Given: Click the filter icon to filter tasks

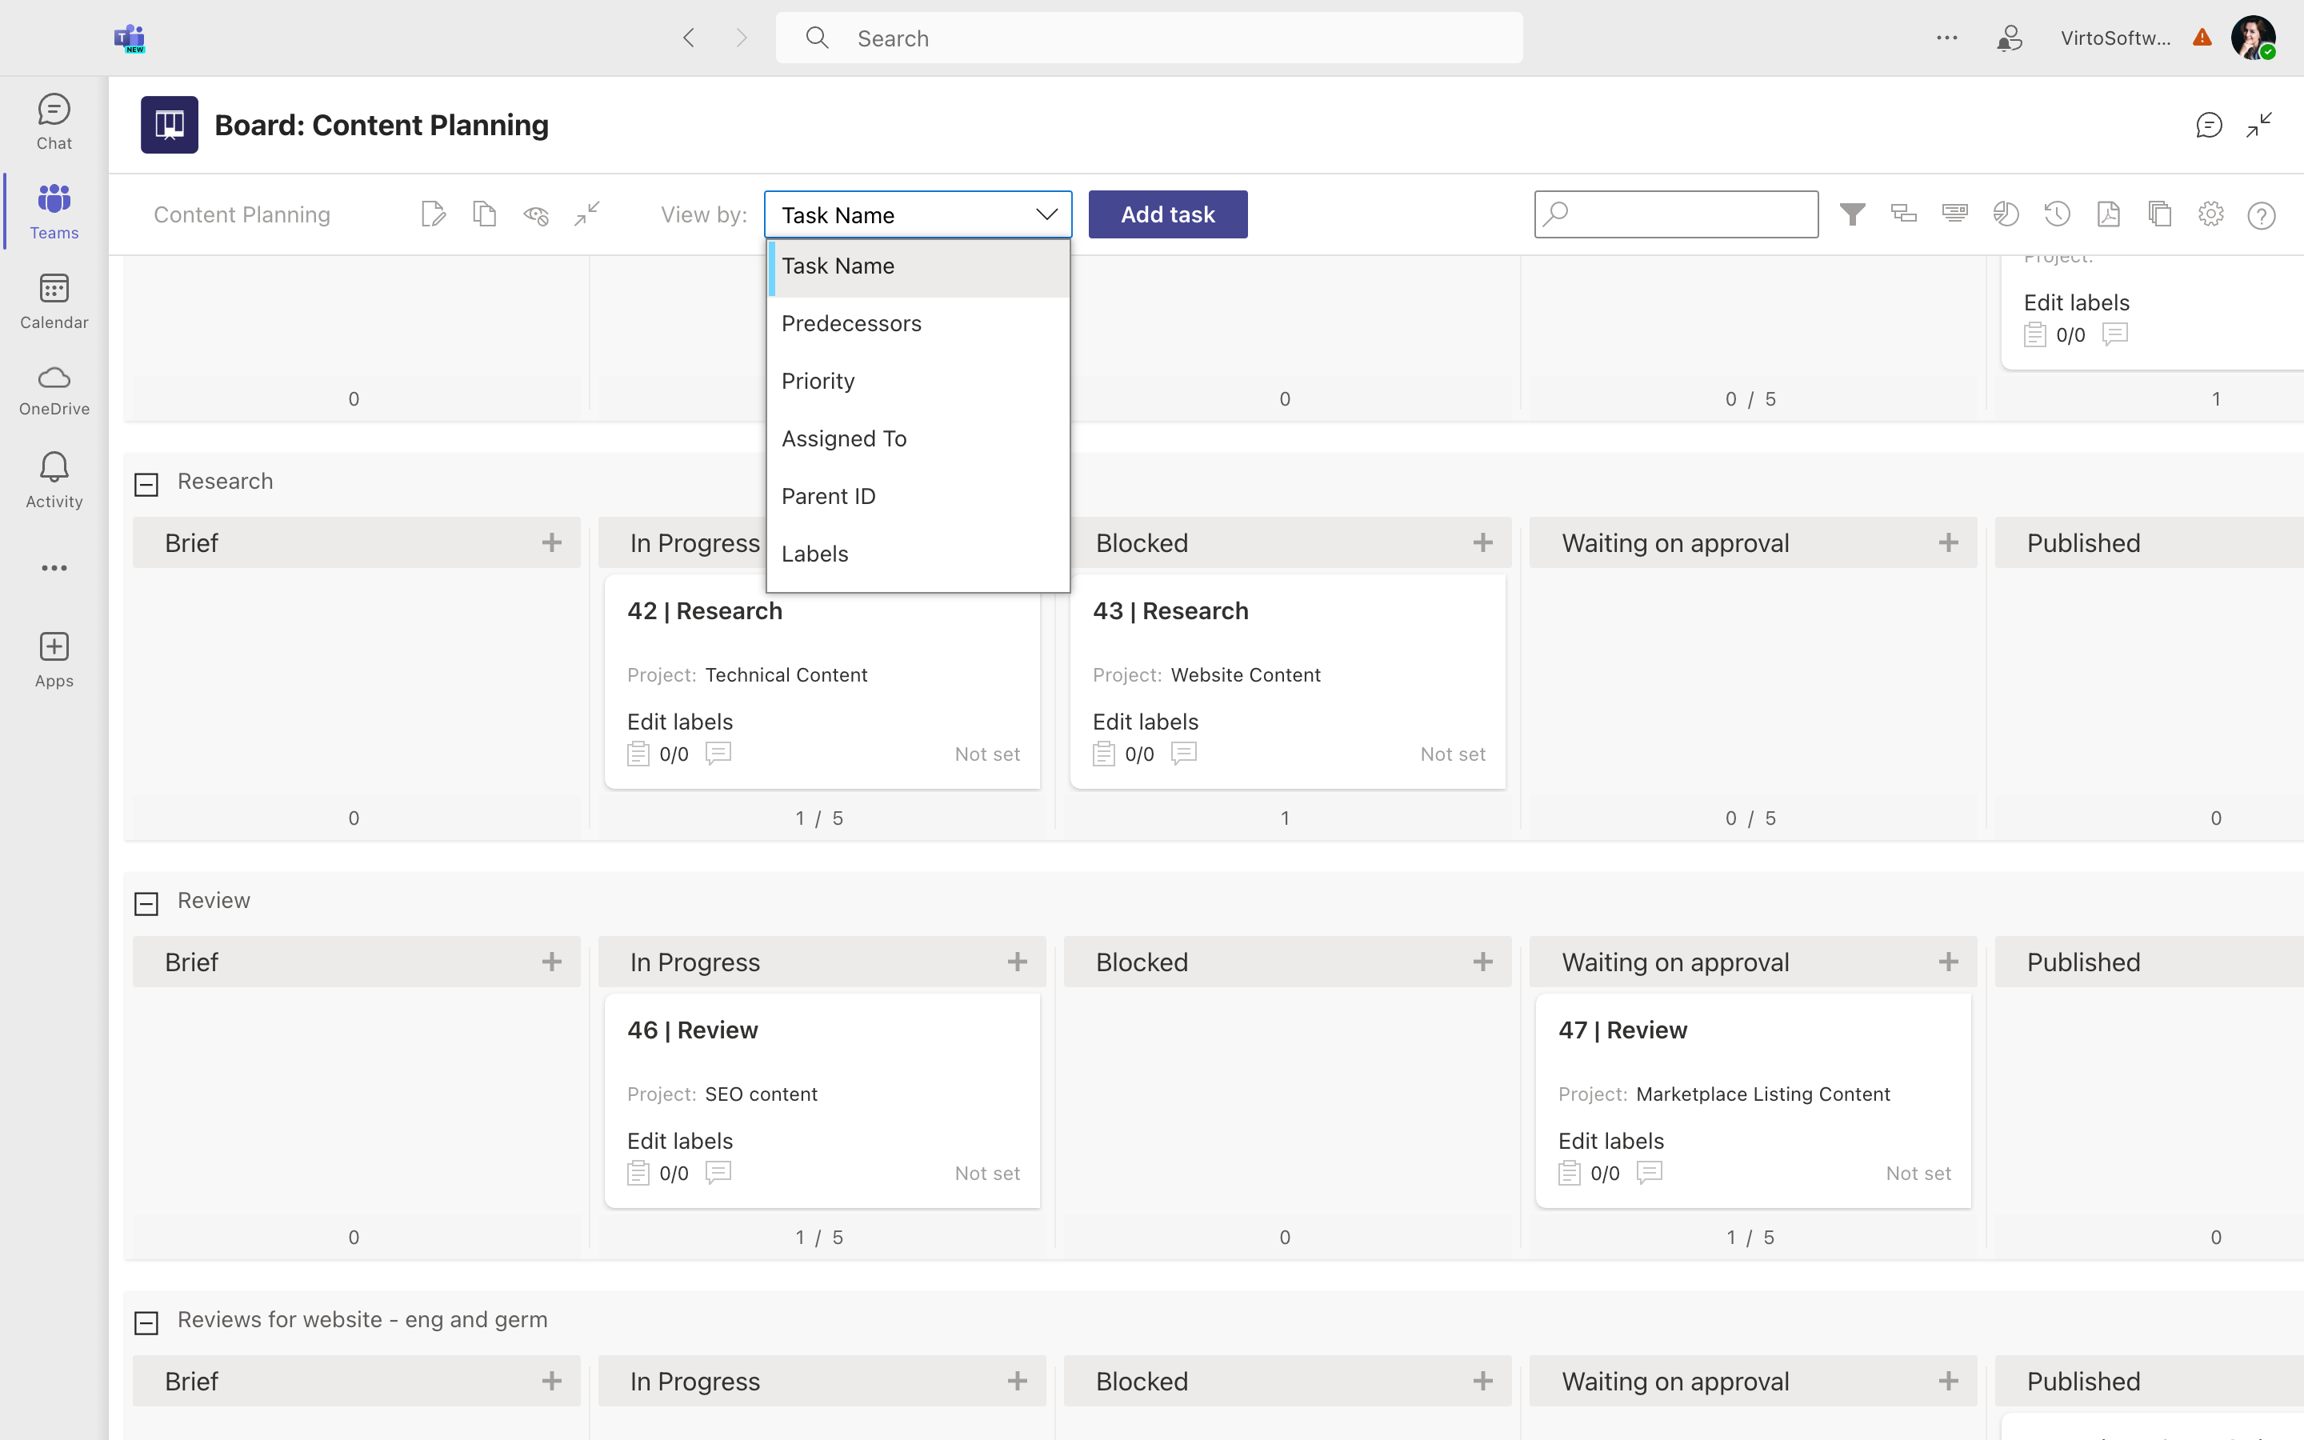Looking at the screenshot, I should tap(1853, 214).
